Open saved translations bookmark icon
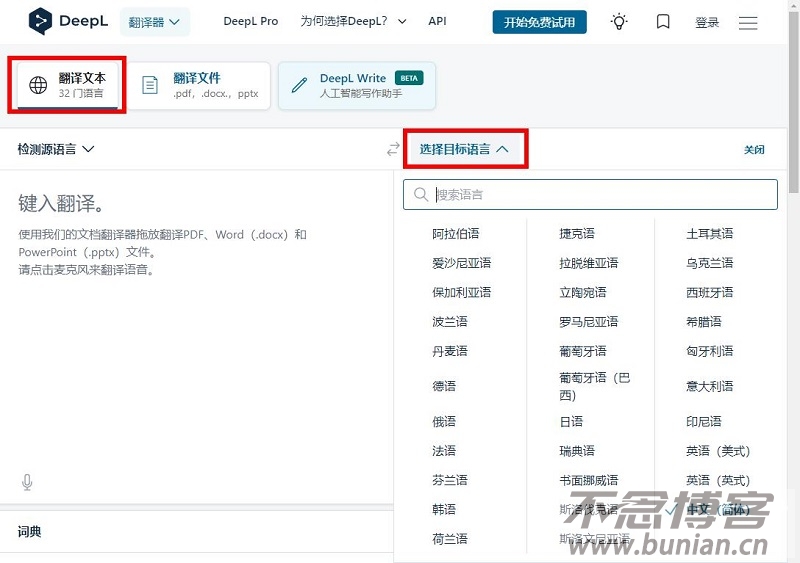 pyautogui.click(x=663, y=21)
